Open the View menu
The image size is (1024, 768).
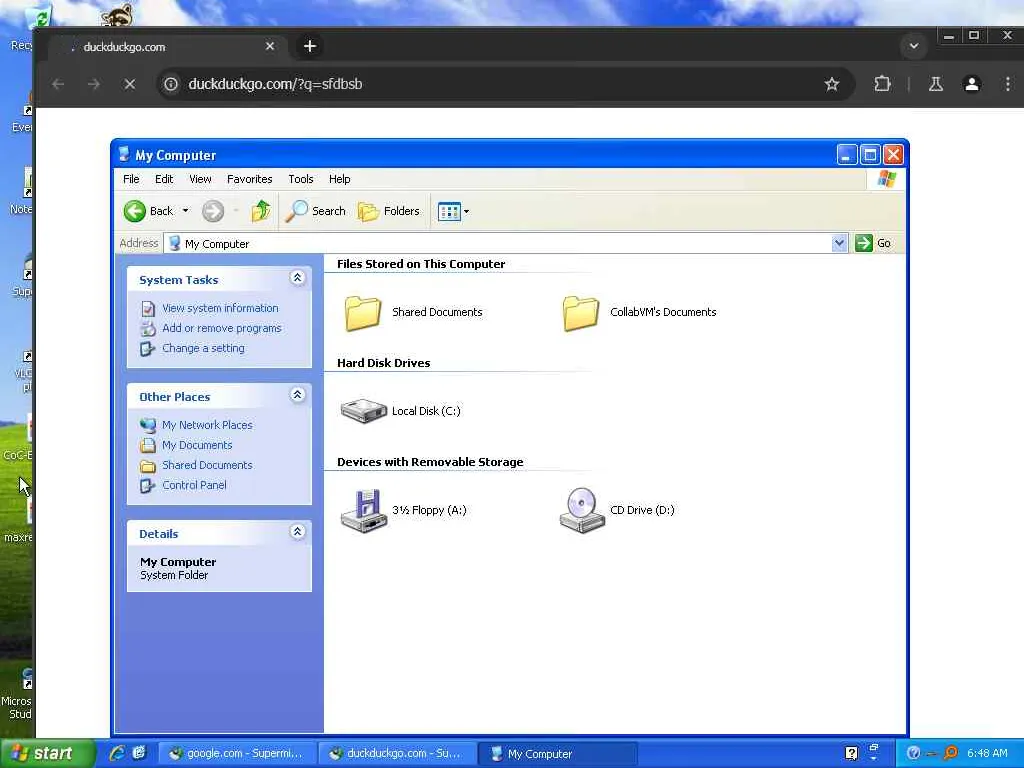click(x=200, y=179)
